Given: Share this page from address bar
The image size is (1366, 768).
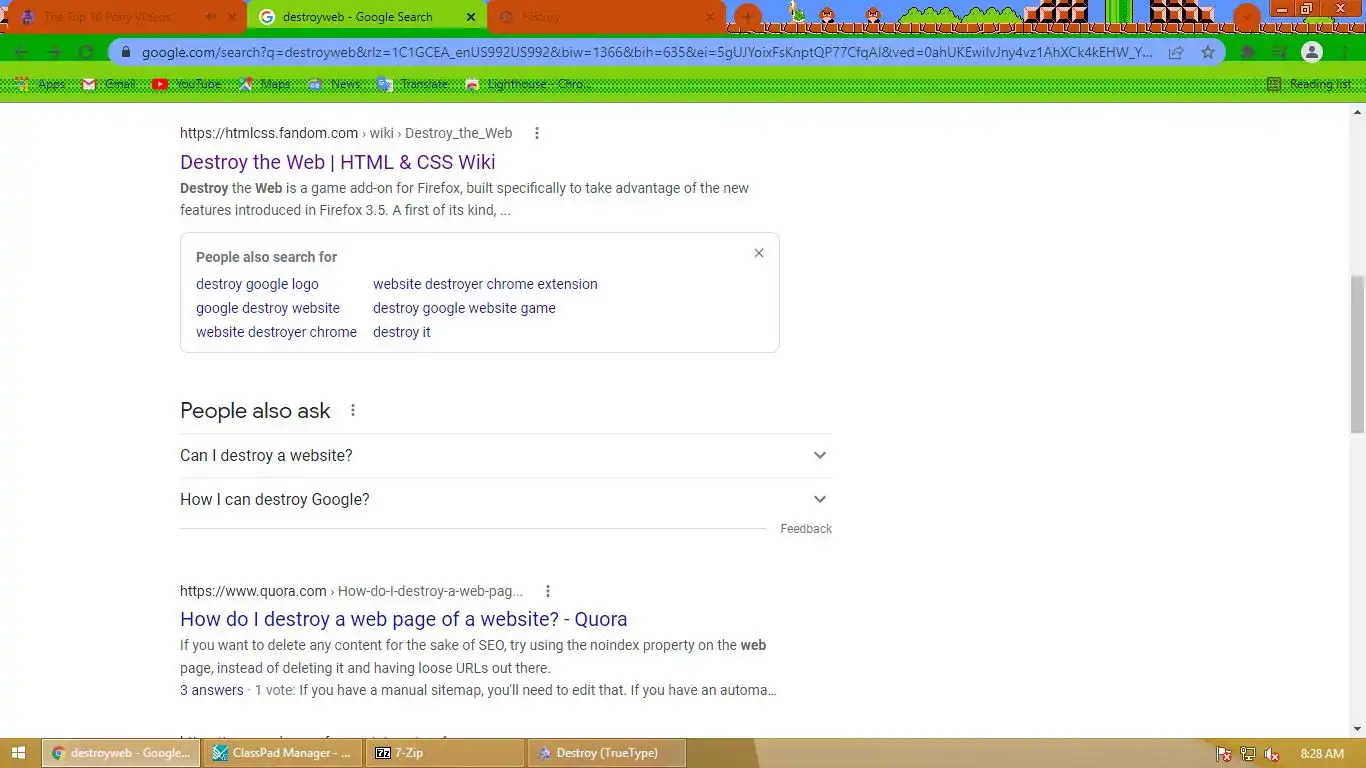Looking at the screenshot, I should click(x=1177, y=52).
